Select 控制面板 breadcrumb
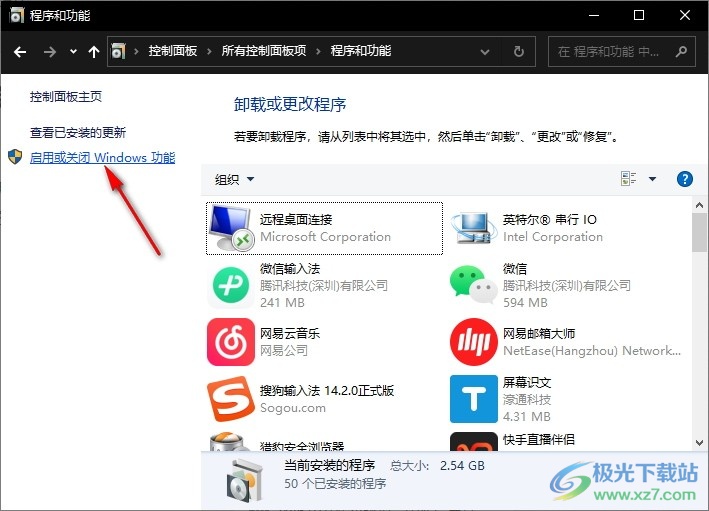709x511 pixels. coord(173,51)
